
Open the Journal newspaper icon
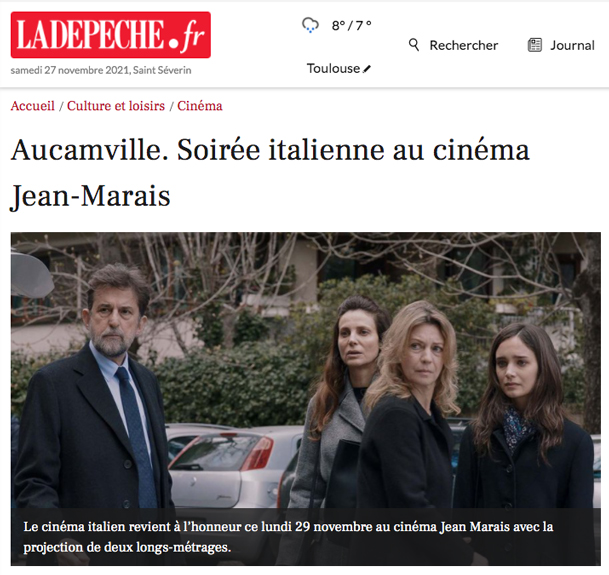tap(534, 45)
